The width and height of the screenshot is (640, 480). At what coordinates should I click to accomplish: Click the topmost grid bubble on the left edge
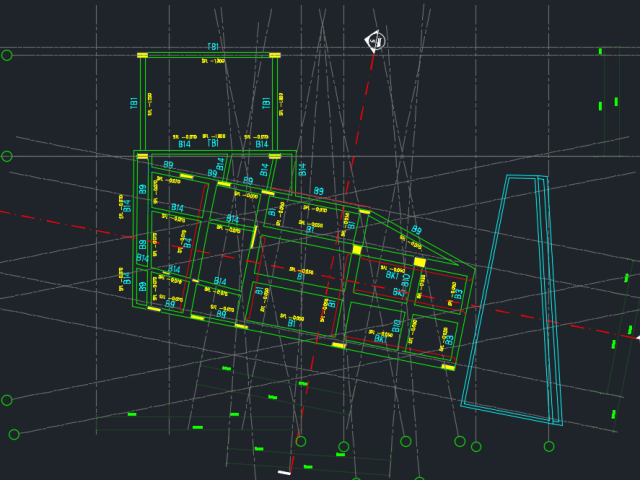pyautogui.click(x=7, y=55)
